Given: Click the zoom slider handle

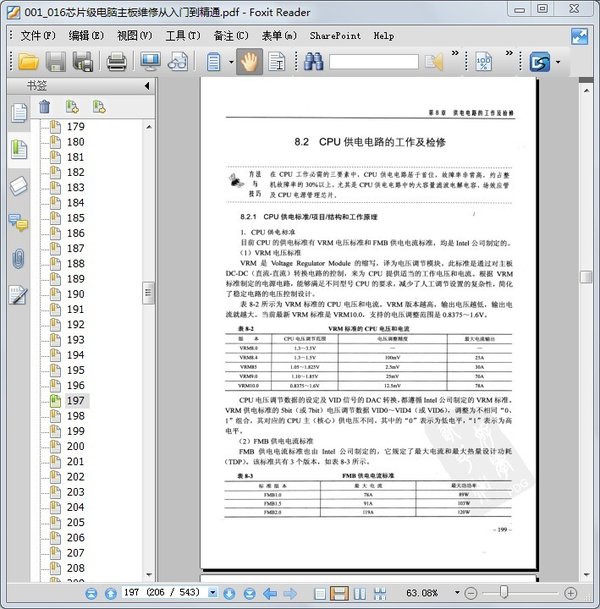Looking at the screenshot, I should pyautogui.click(x=504, y=593).
